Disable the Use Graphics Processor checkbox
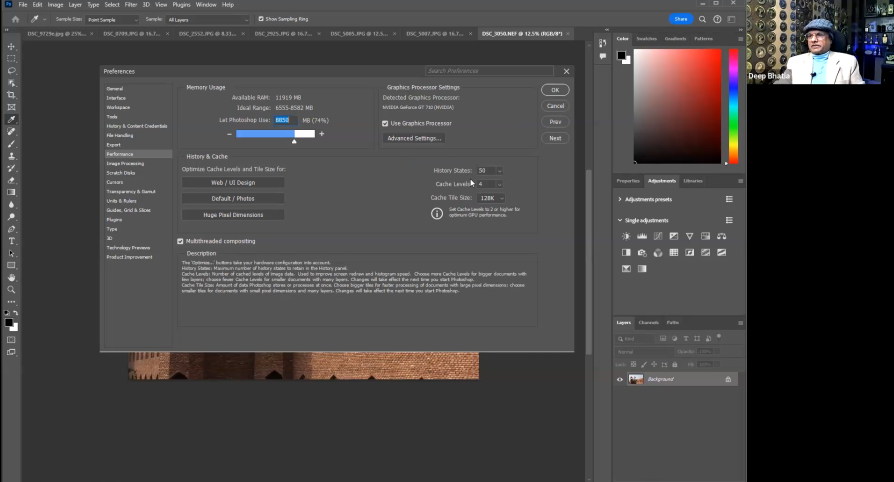 pos(385,123)
